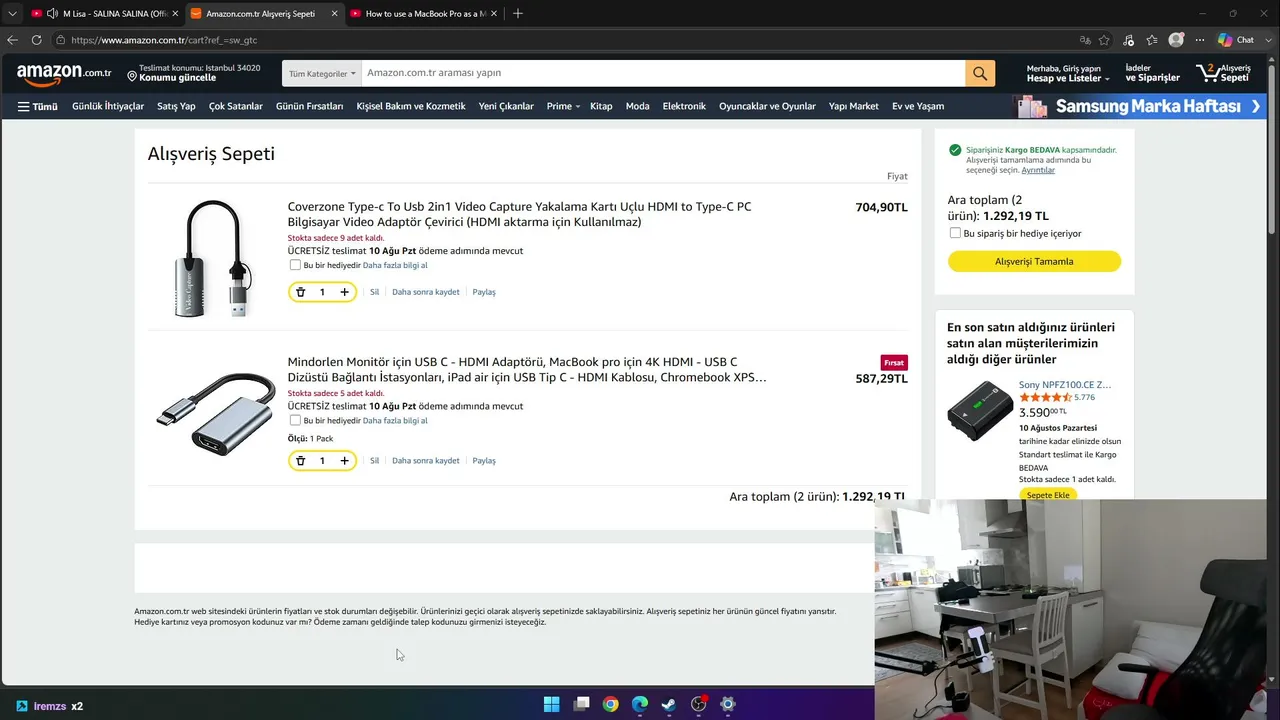
Task: Close the Amazon.com.tr Alışveriş Sepeti tab
Action: (334, 14)
